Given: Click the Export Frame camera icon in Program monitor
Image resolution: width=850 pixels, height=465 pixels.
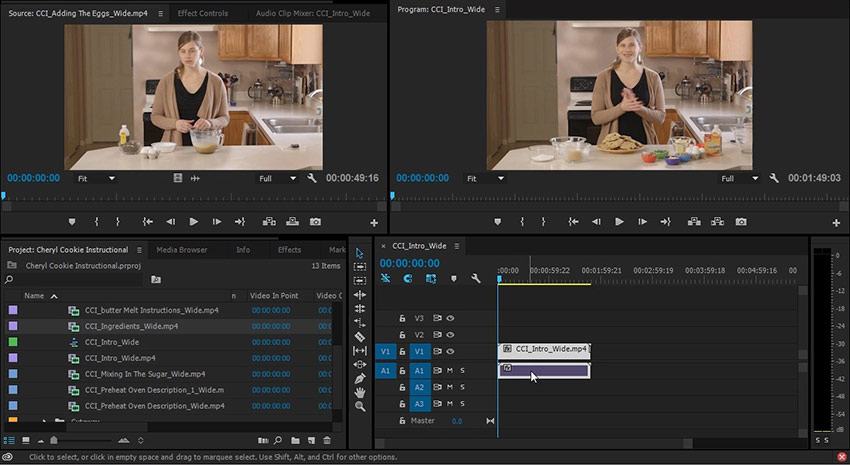Looking at the screenshot, I should (x=741, y=221).
